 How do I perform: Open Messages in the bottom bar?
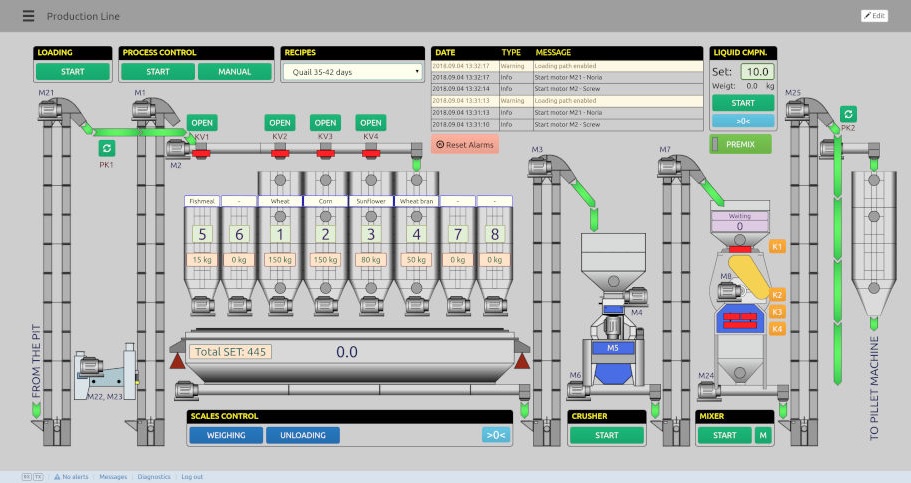[113, 477]
